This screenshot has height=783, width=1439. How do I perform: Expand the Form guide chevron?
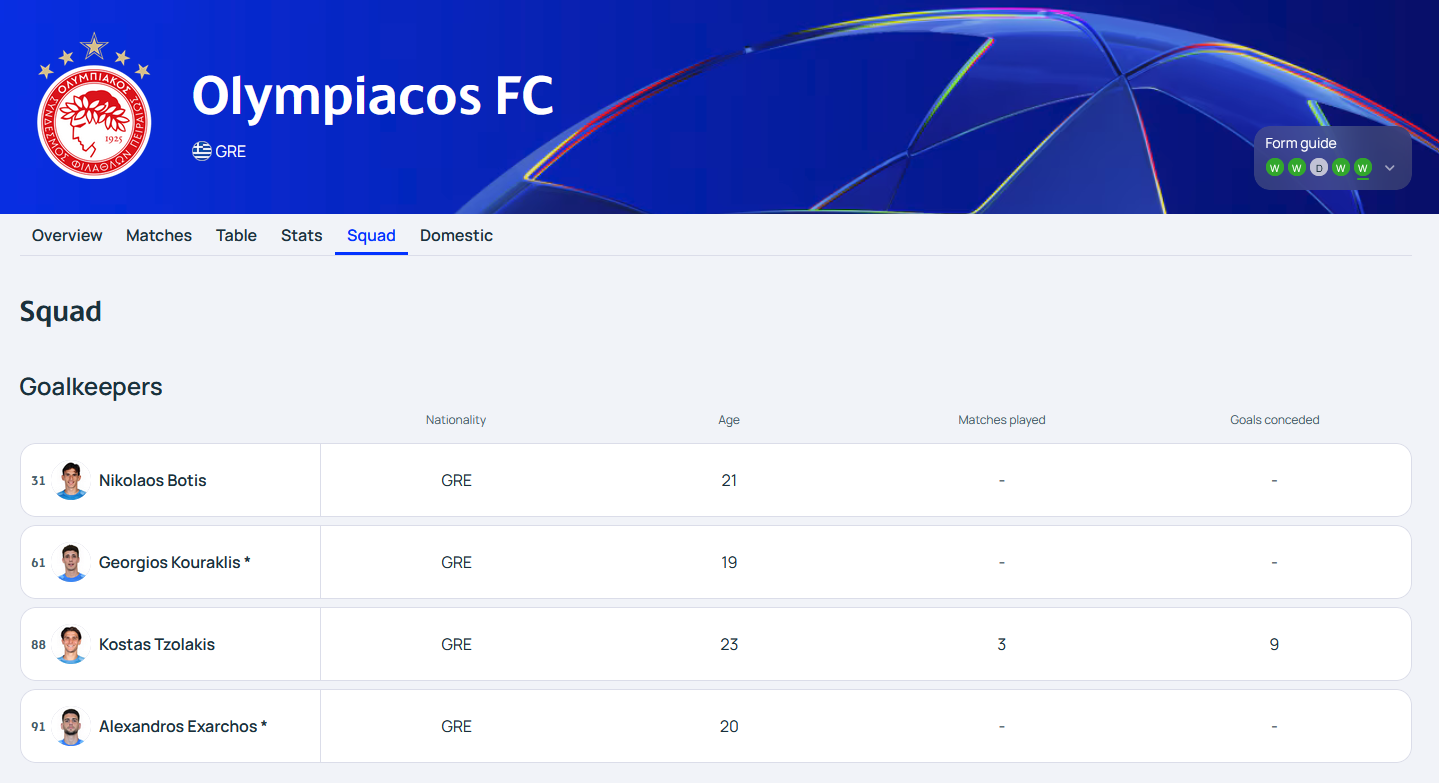point(1389,168)
